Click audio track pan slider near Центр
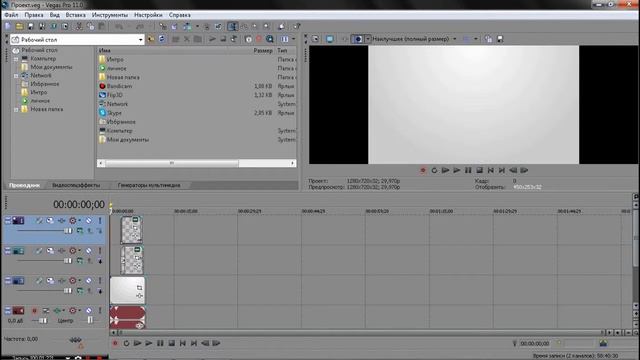The height and width of the screenshot is (360, 640). 89,320
